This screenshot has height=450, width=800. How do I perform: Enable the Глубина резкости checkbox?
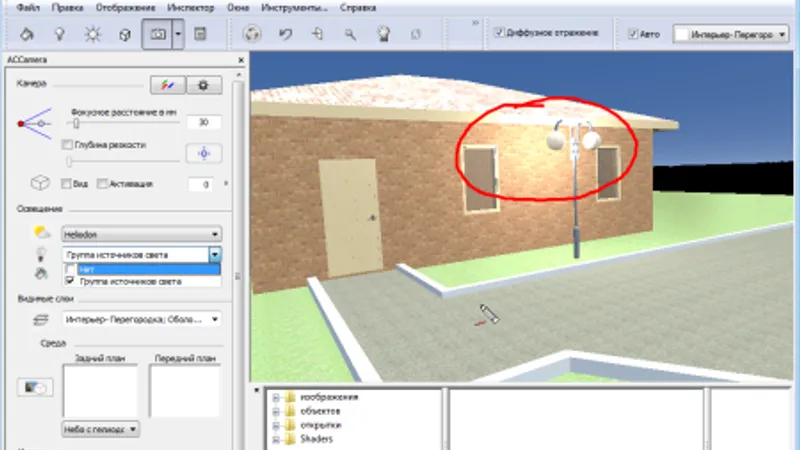coord(67,145)
